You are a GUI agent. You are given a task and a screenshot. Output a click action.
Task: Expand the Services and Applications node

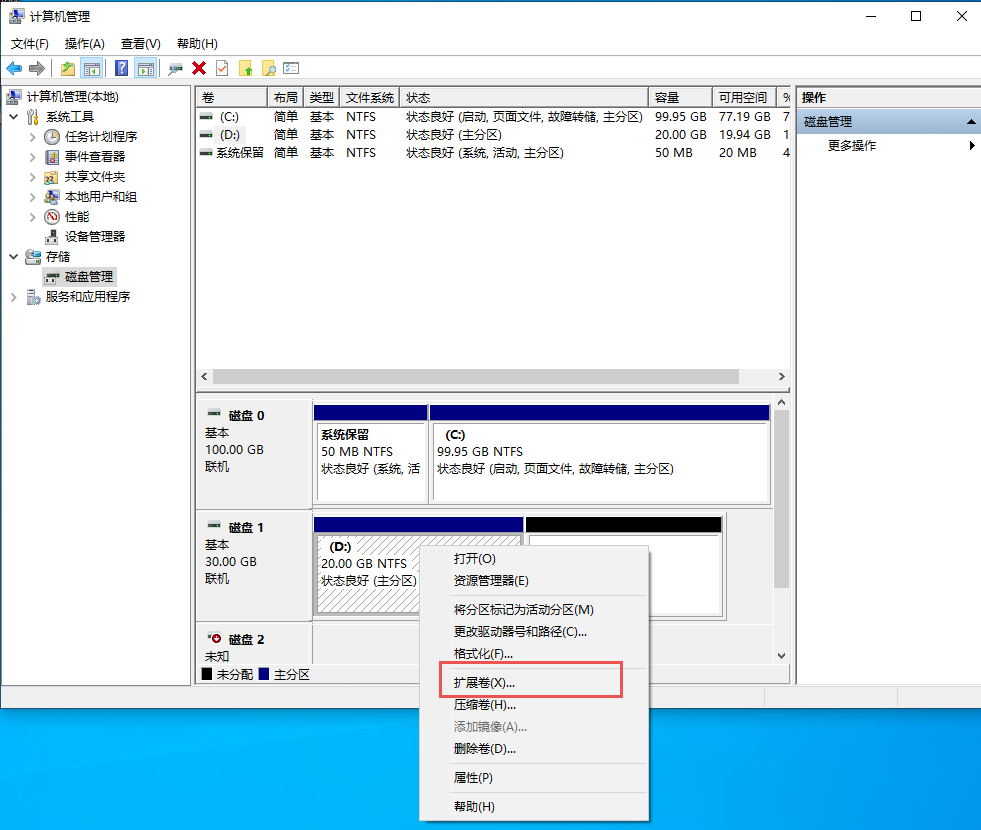click(14, 297)
